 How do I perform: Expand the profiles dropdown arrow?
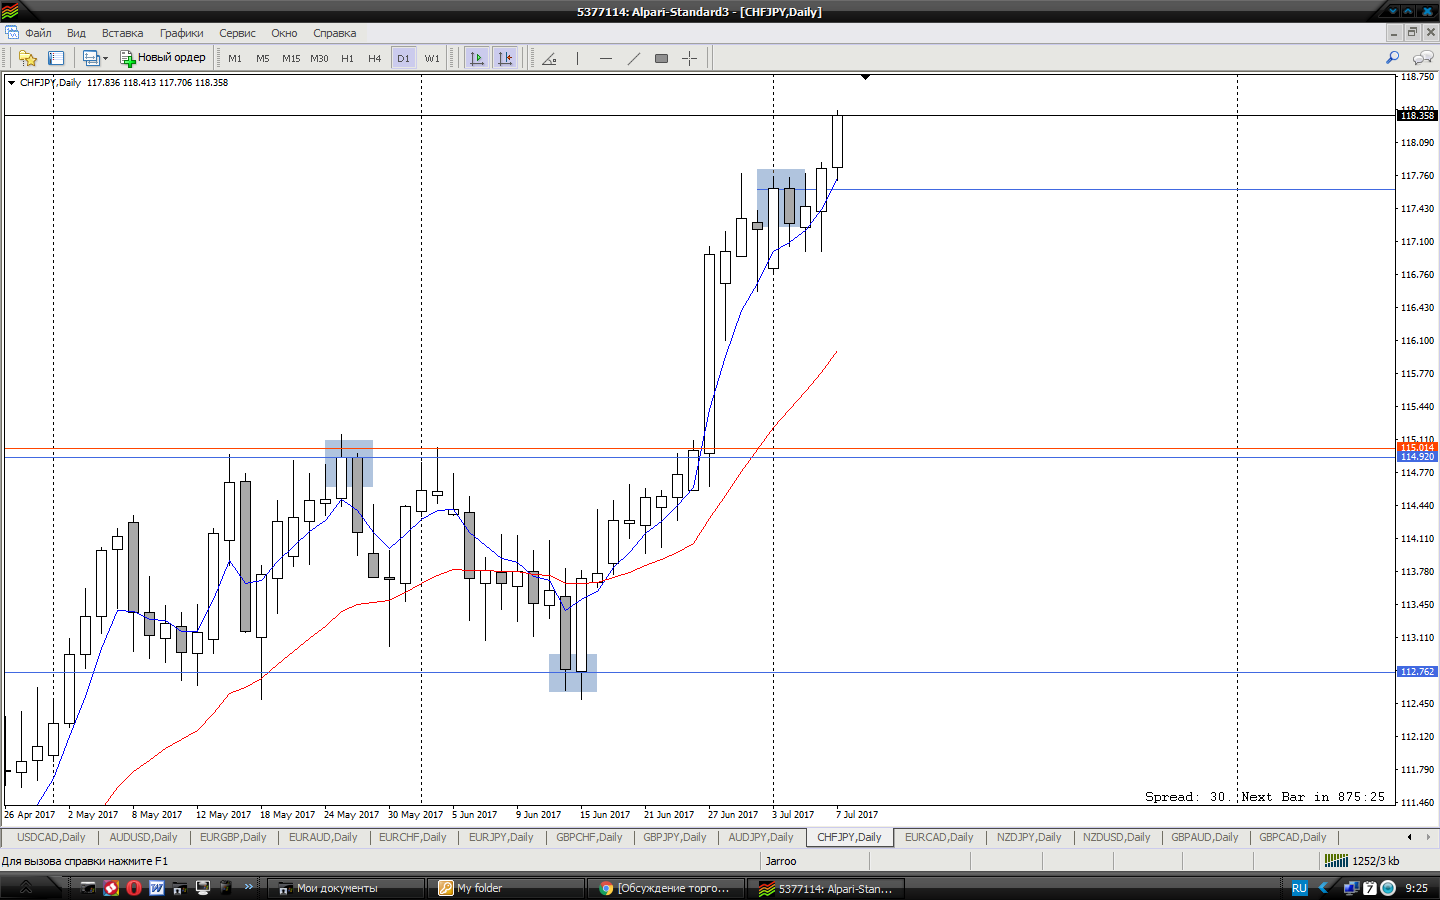105,58
